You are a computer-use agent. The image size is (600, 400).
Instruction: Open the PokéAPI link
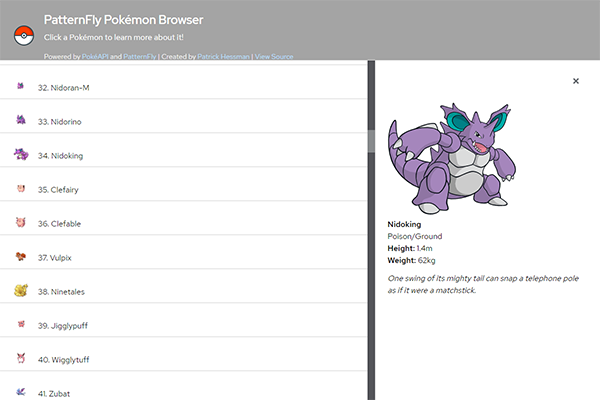94,57
